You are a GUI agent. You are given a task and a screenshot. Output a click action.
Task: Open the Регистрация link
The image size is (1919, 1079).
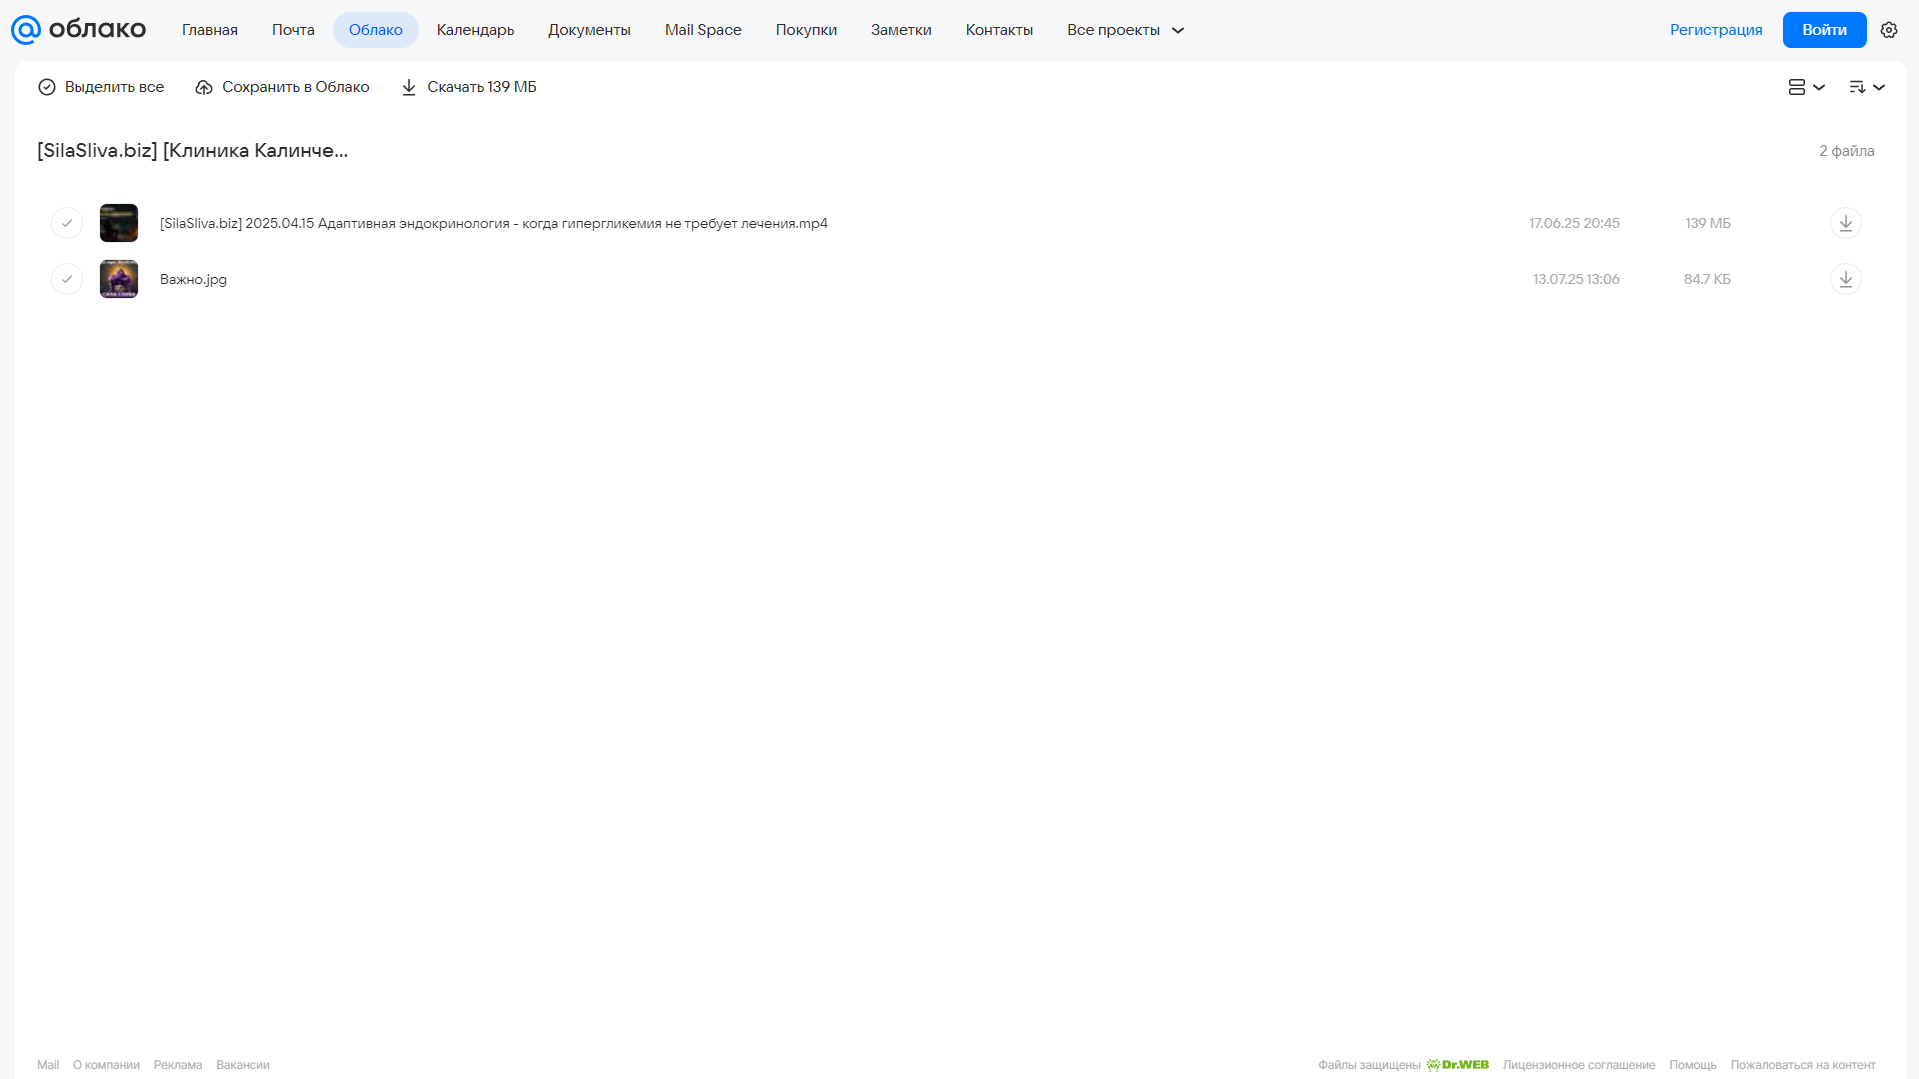[x=1716, y=30]
